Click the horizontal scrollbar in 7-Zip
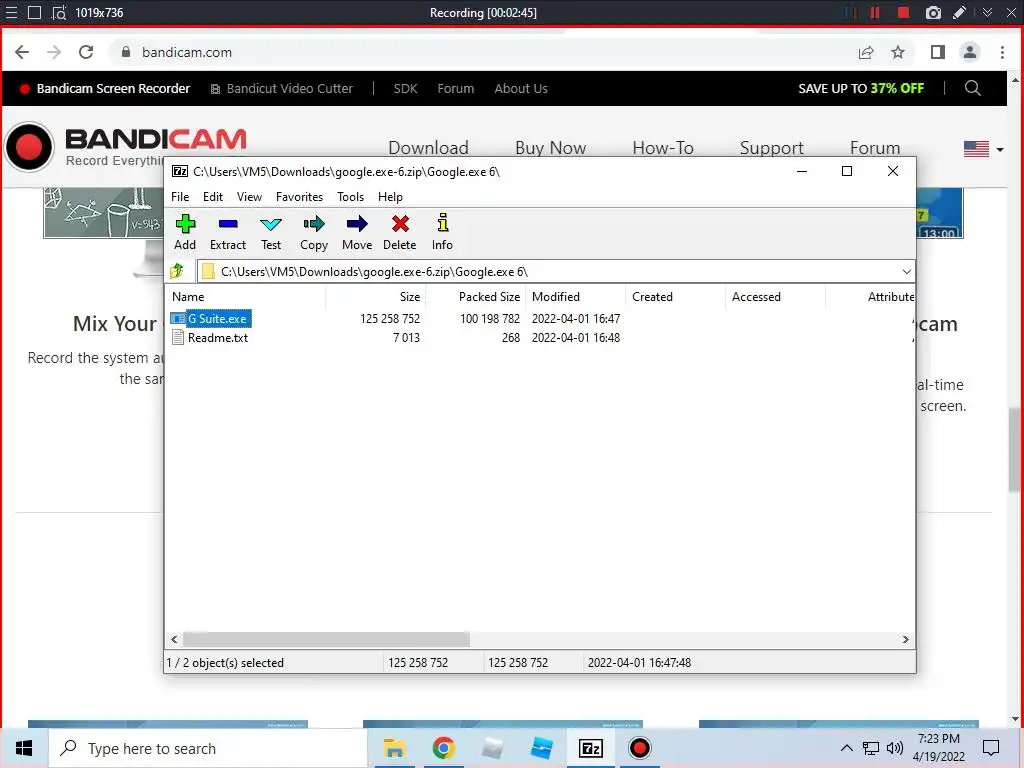Viewport: 1024px width, 768px height. 327,639
